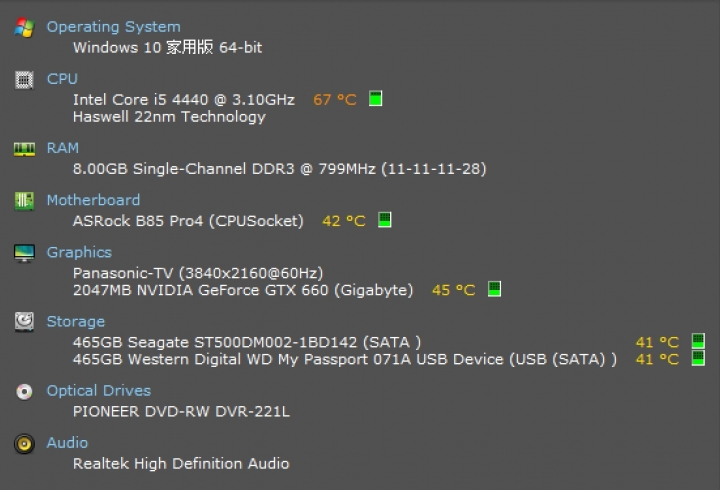Click the green RAM stick icon
The image size is (720, 490).
coord(24,149)
